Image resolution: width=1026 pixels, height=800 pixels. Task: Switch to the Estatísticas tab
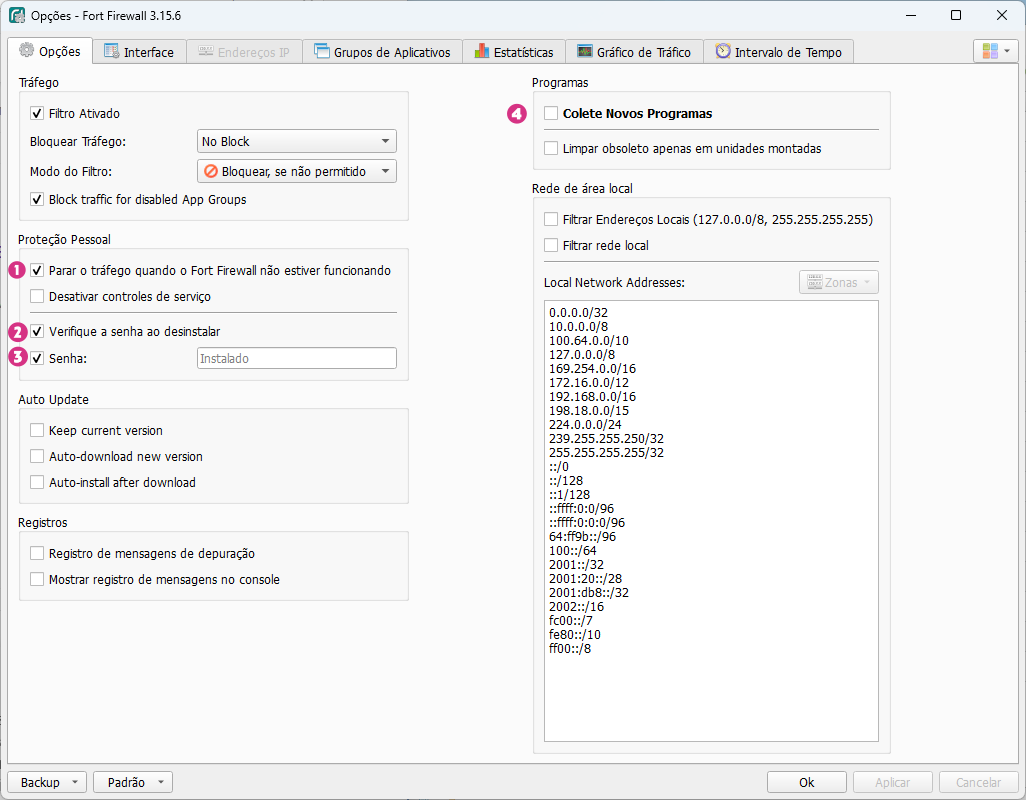(514, 52)
